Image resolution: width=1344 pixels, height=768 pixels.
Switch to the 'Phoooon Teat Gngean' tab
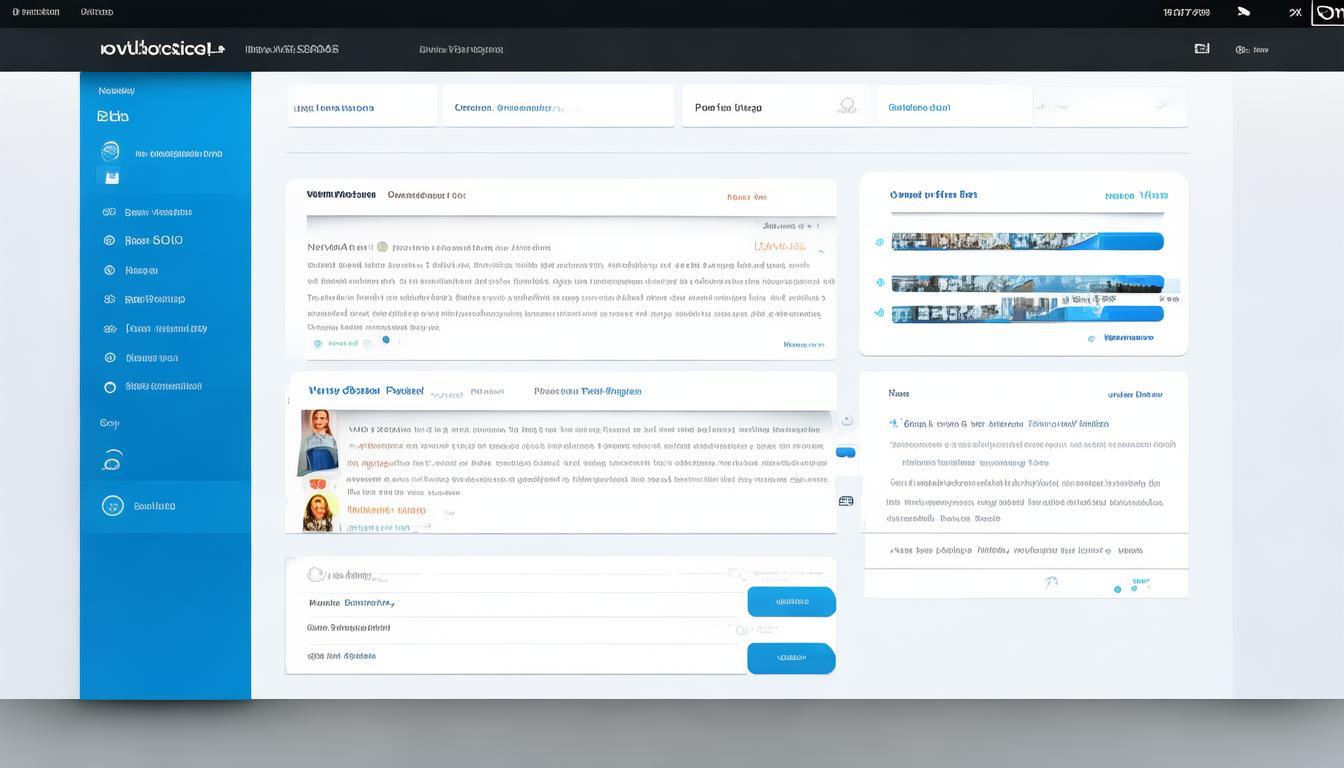(x=587, y=392)
